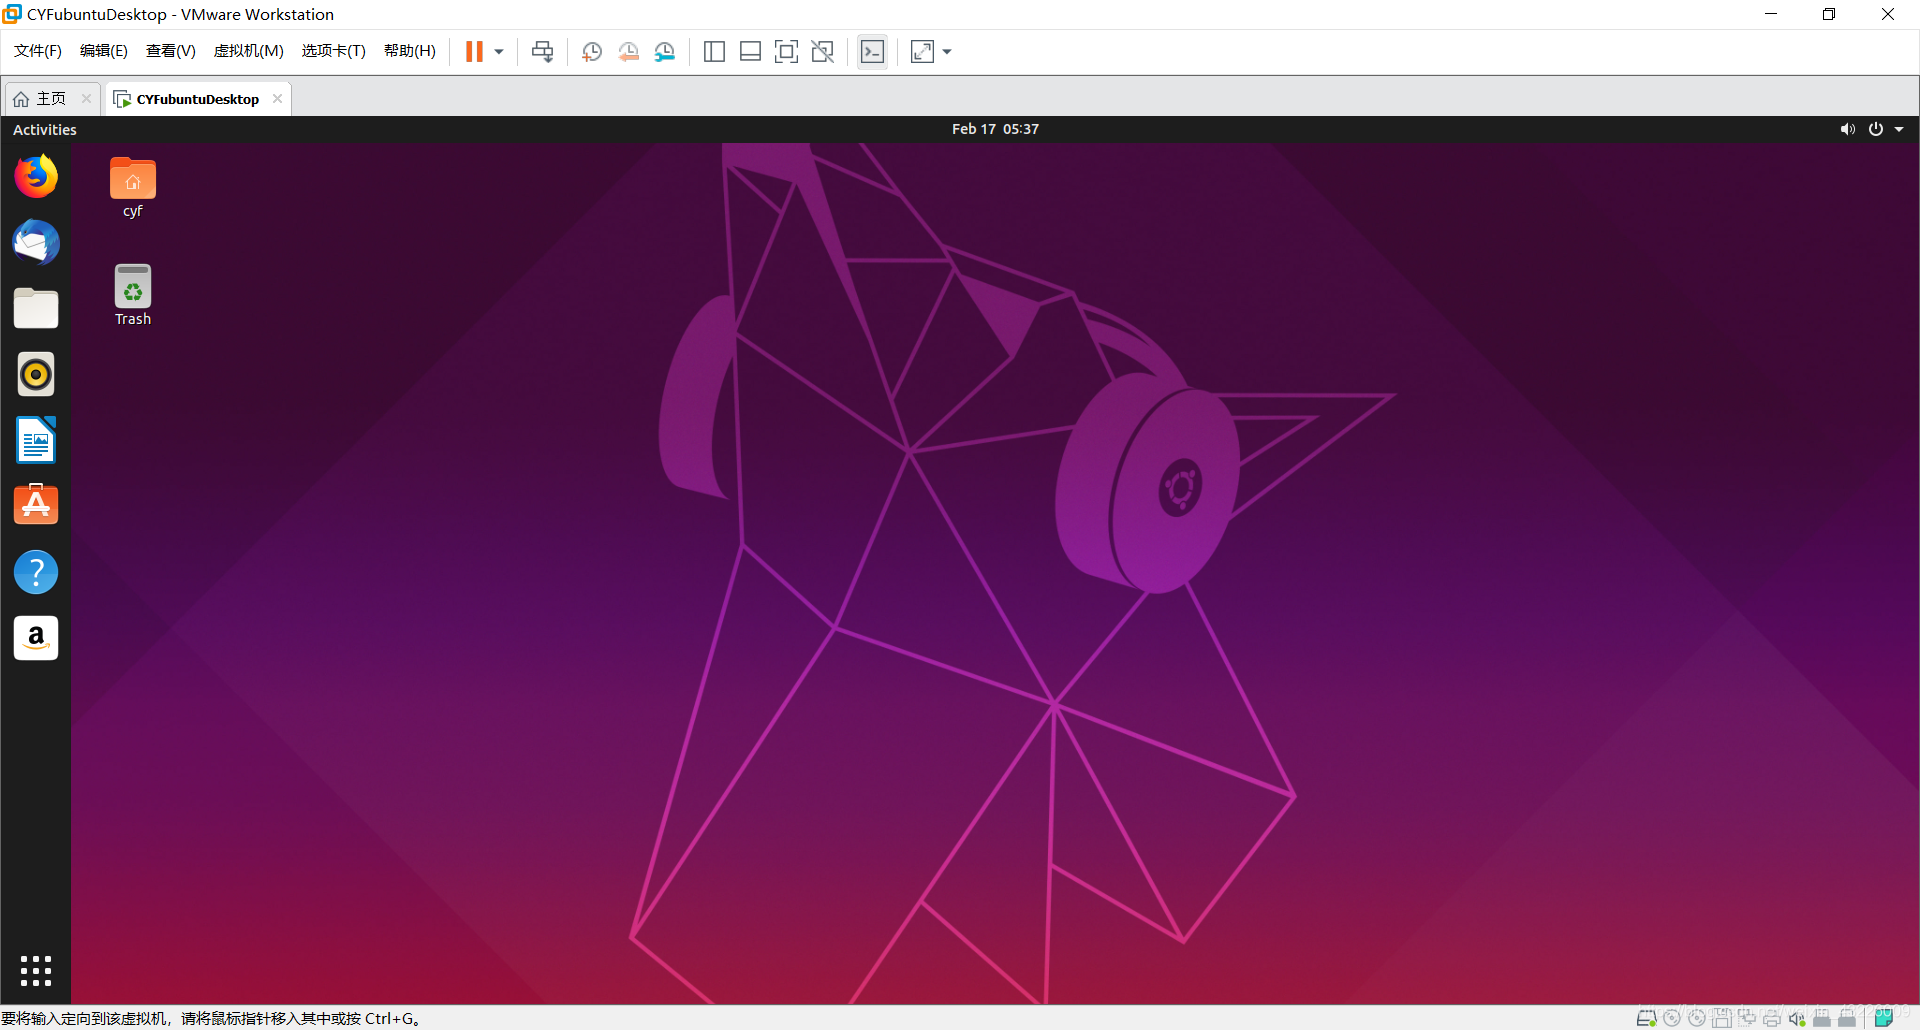Open the 虚拟机(M) menu
The width and height of the screenshot is (1920, 1030).
click(x=248, y=51)
